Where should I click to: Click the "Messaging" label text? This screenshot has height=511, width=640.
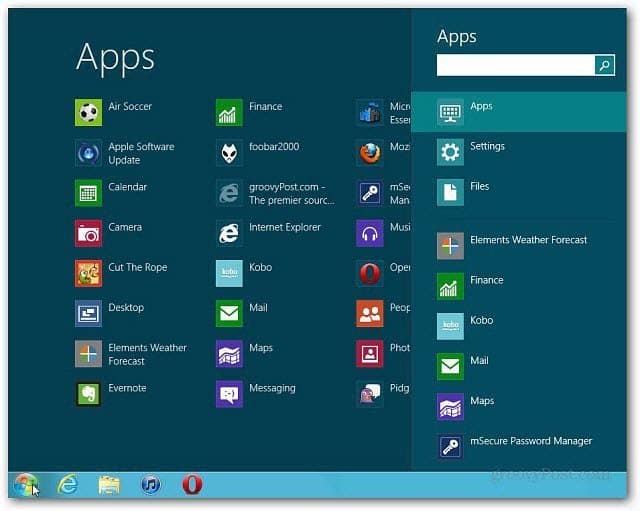(272, 389)
